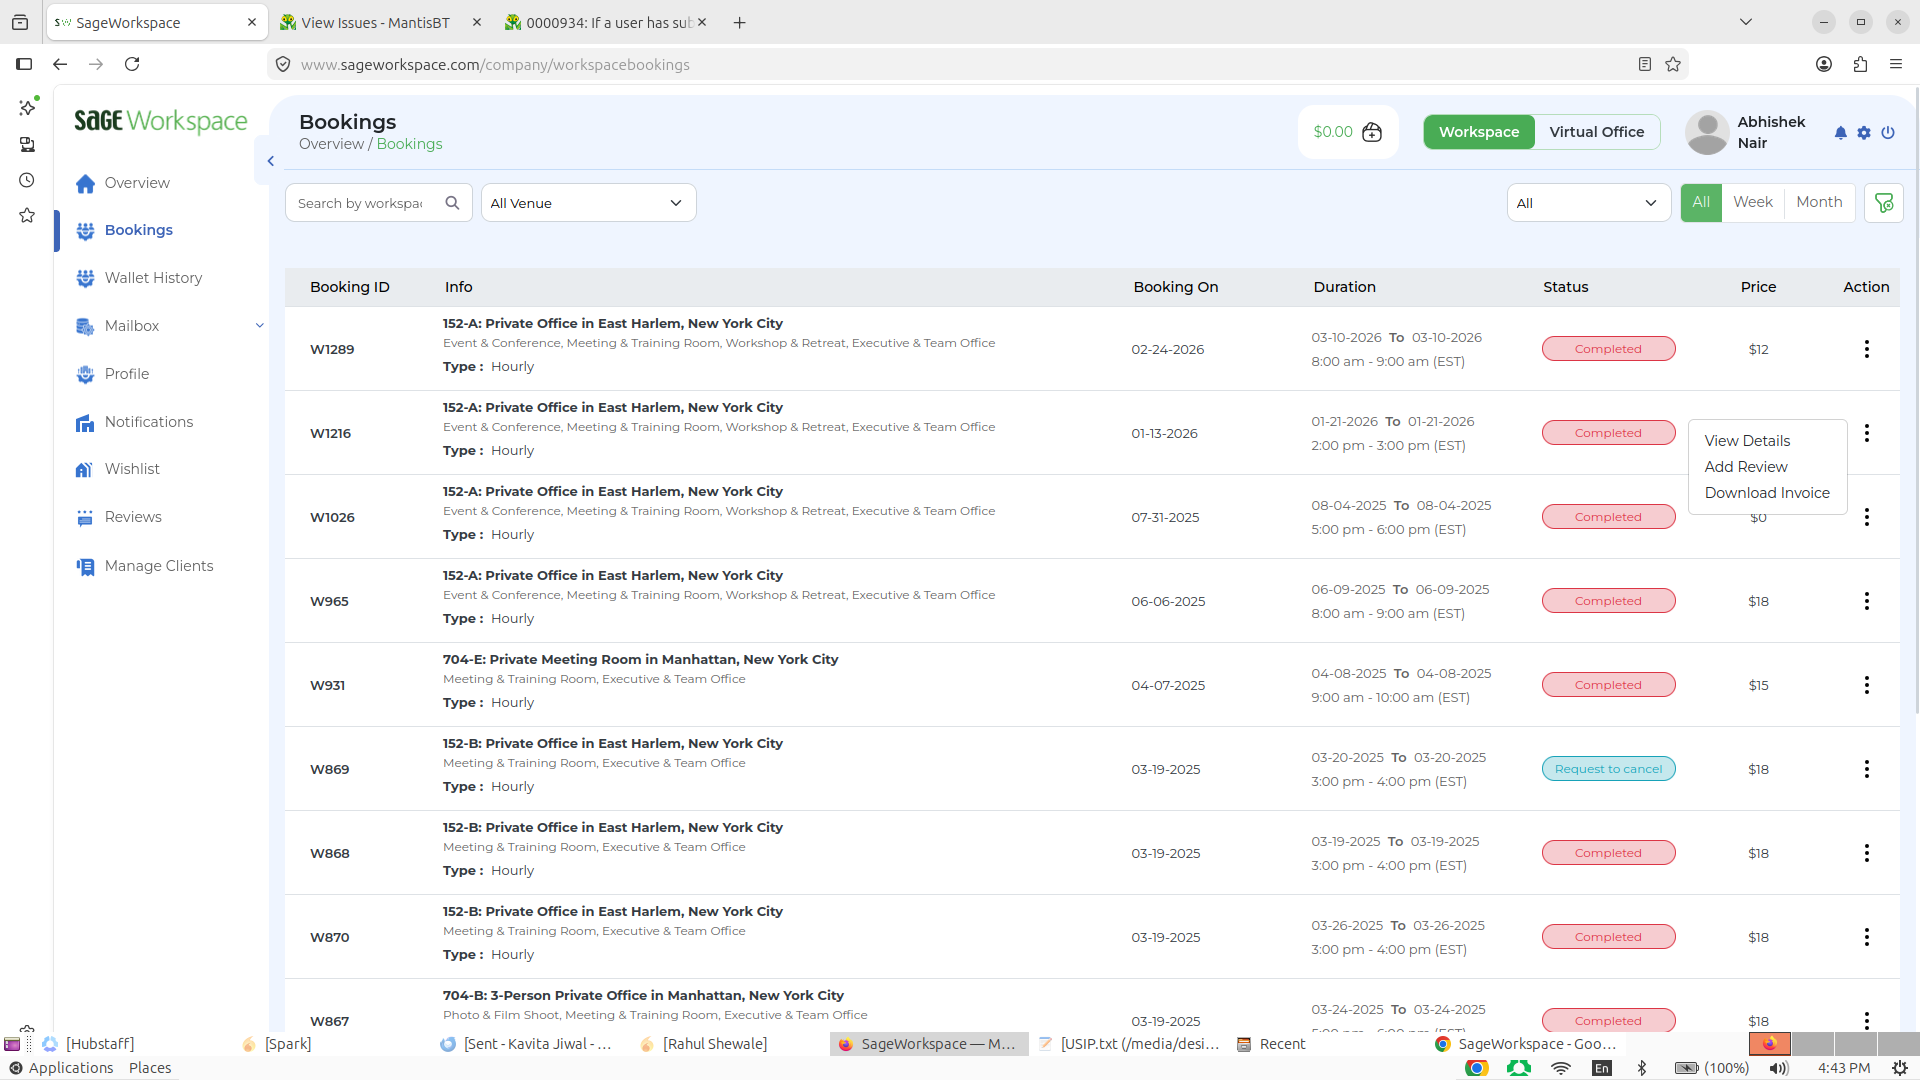Click the settings gear icon near profile
Viewport: 1920px width, 1080px height.
(x=1864, y=132)
